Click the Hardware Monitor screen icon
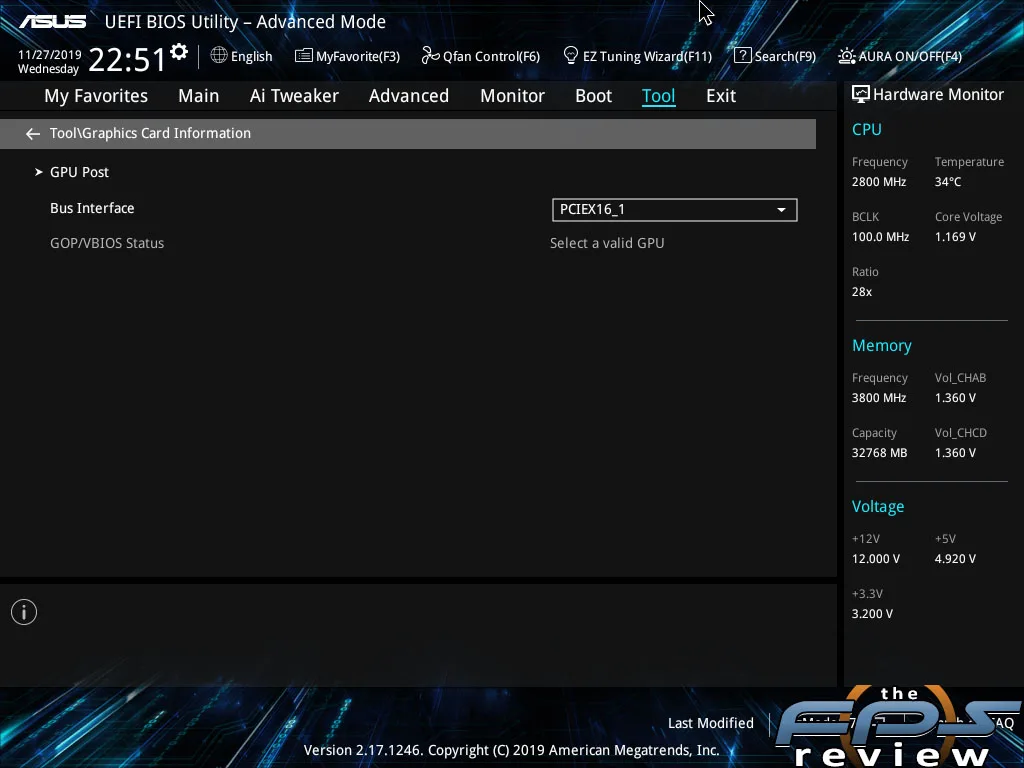Screen dimensions: 1024x768 point(861,95)
